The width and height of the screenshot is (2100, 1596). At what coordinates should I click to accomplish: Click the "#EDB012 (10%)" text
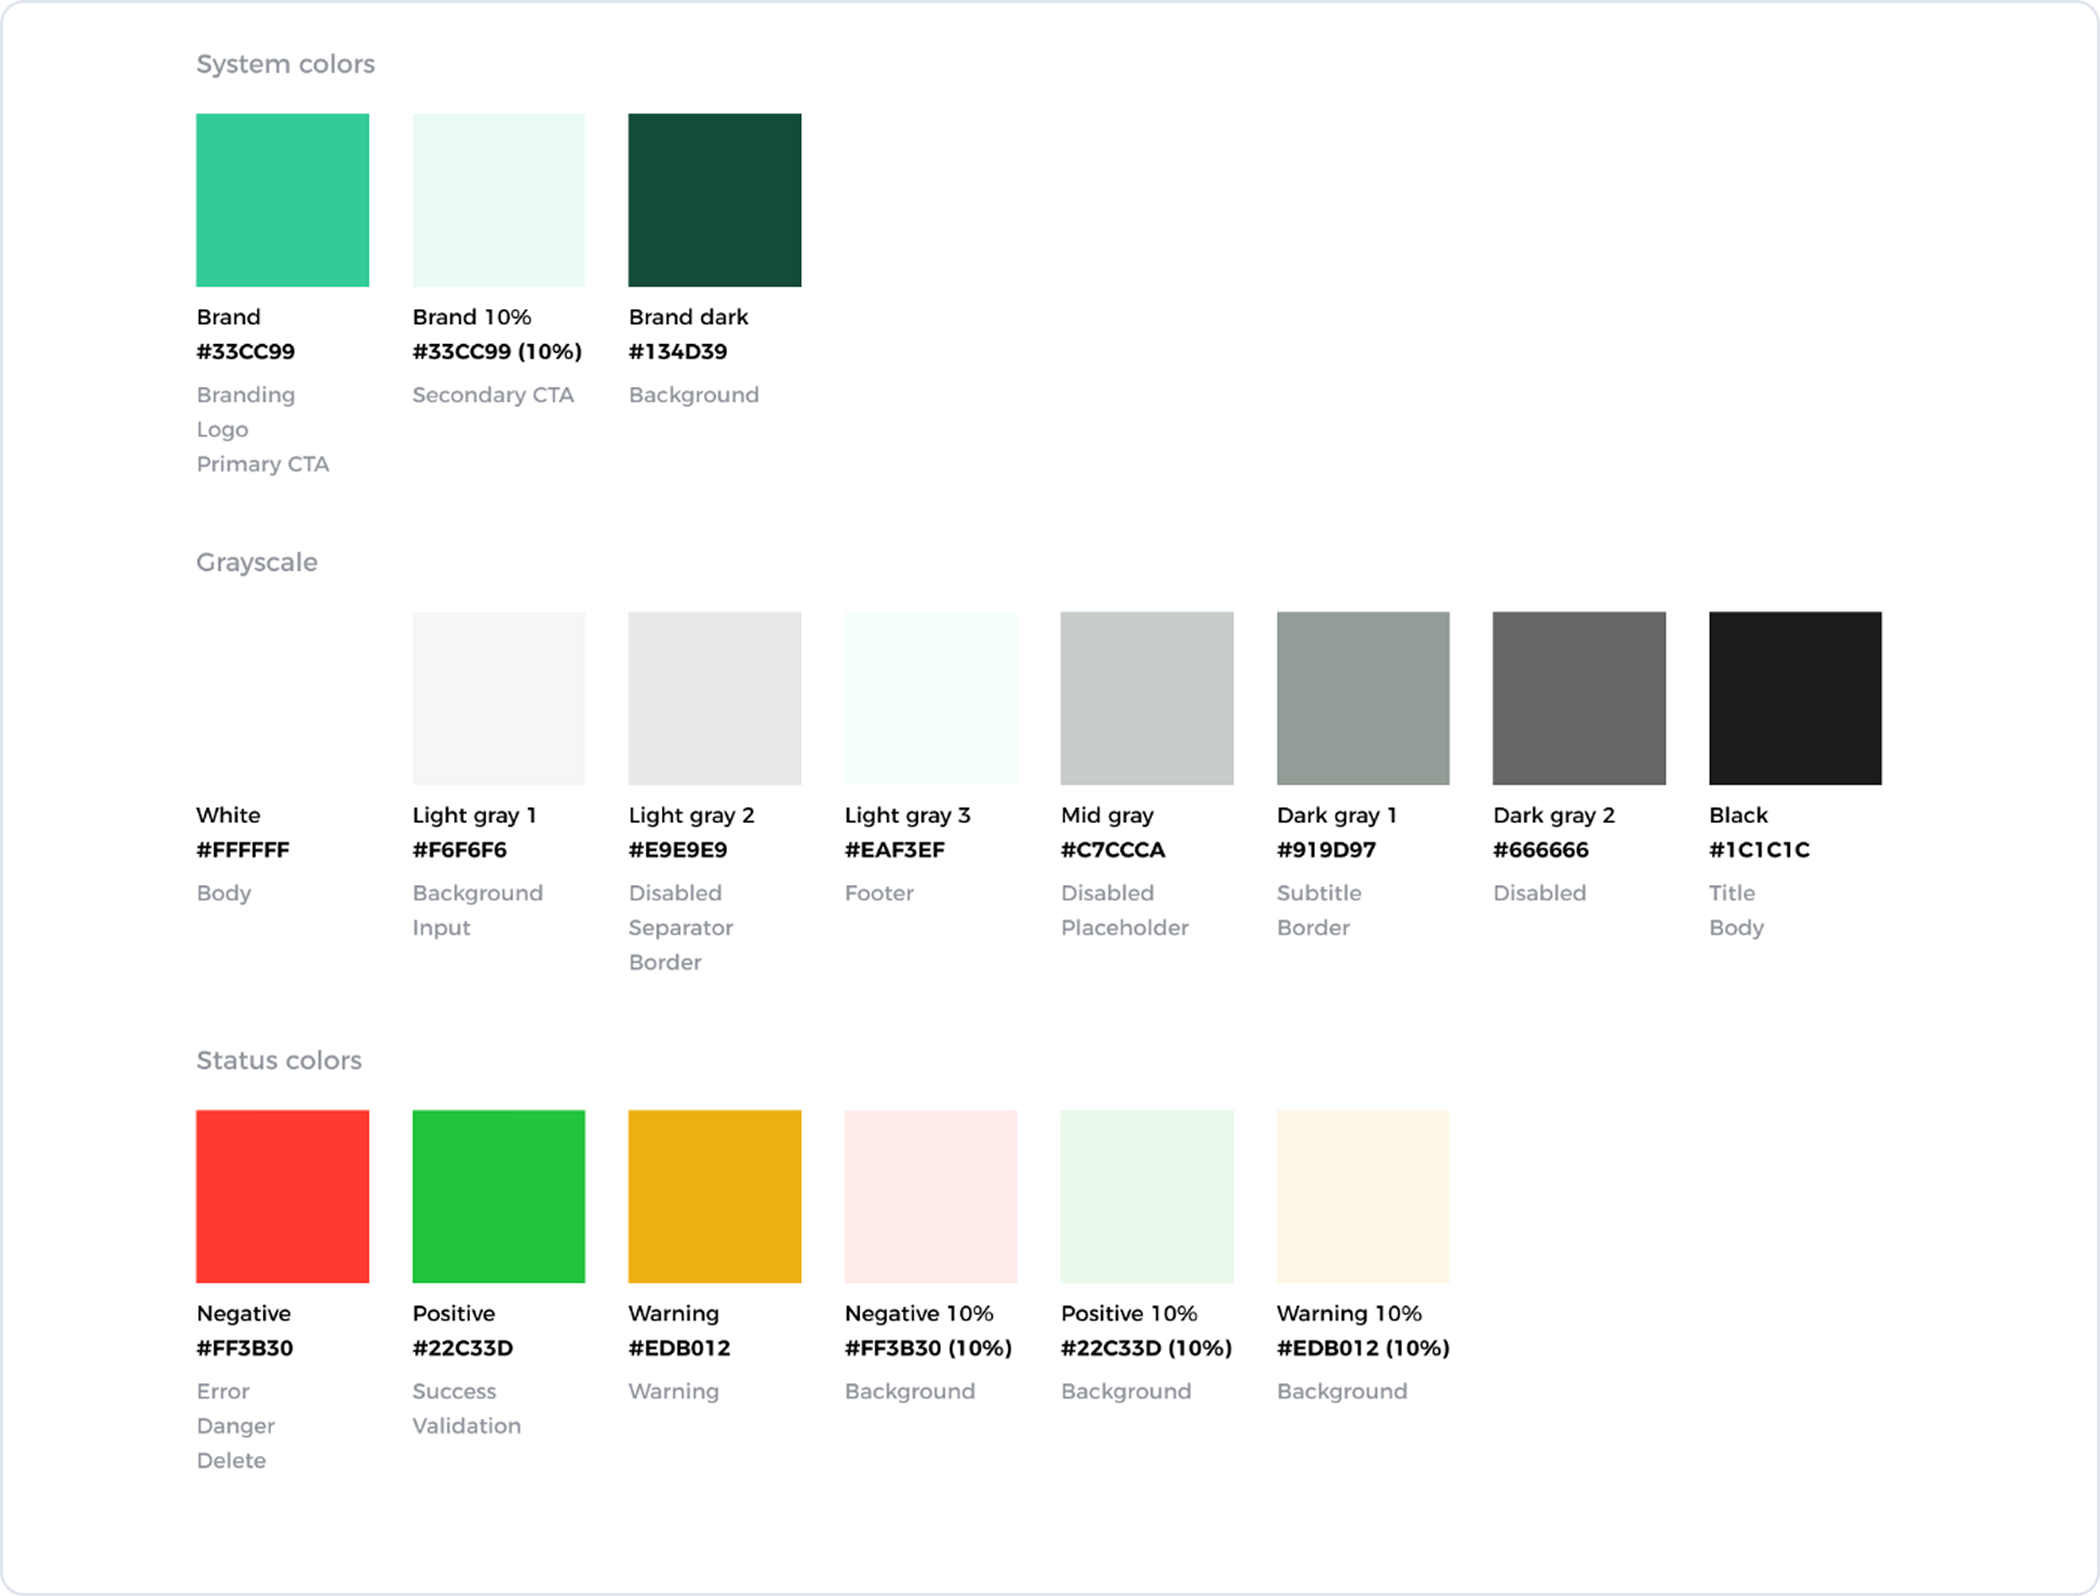[1363, 1348]
